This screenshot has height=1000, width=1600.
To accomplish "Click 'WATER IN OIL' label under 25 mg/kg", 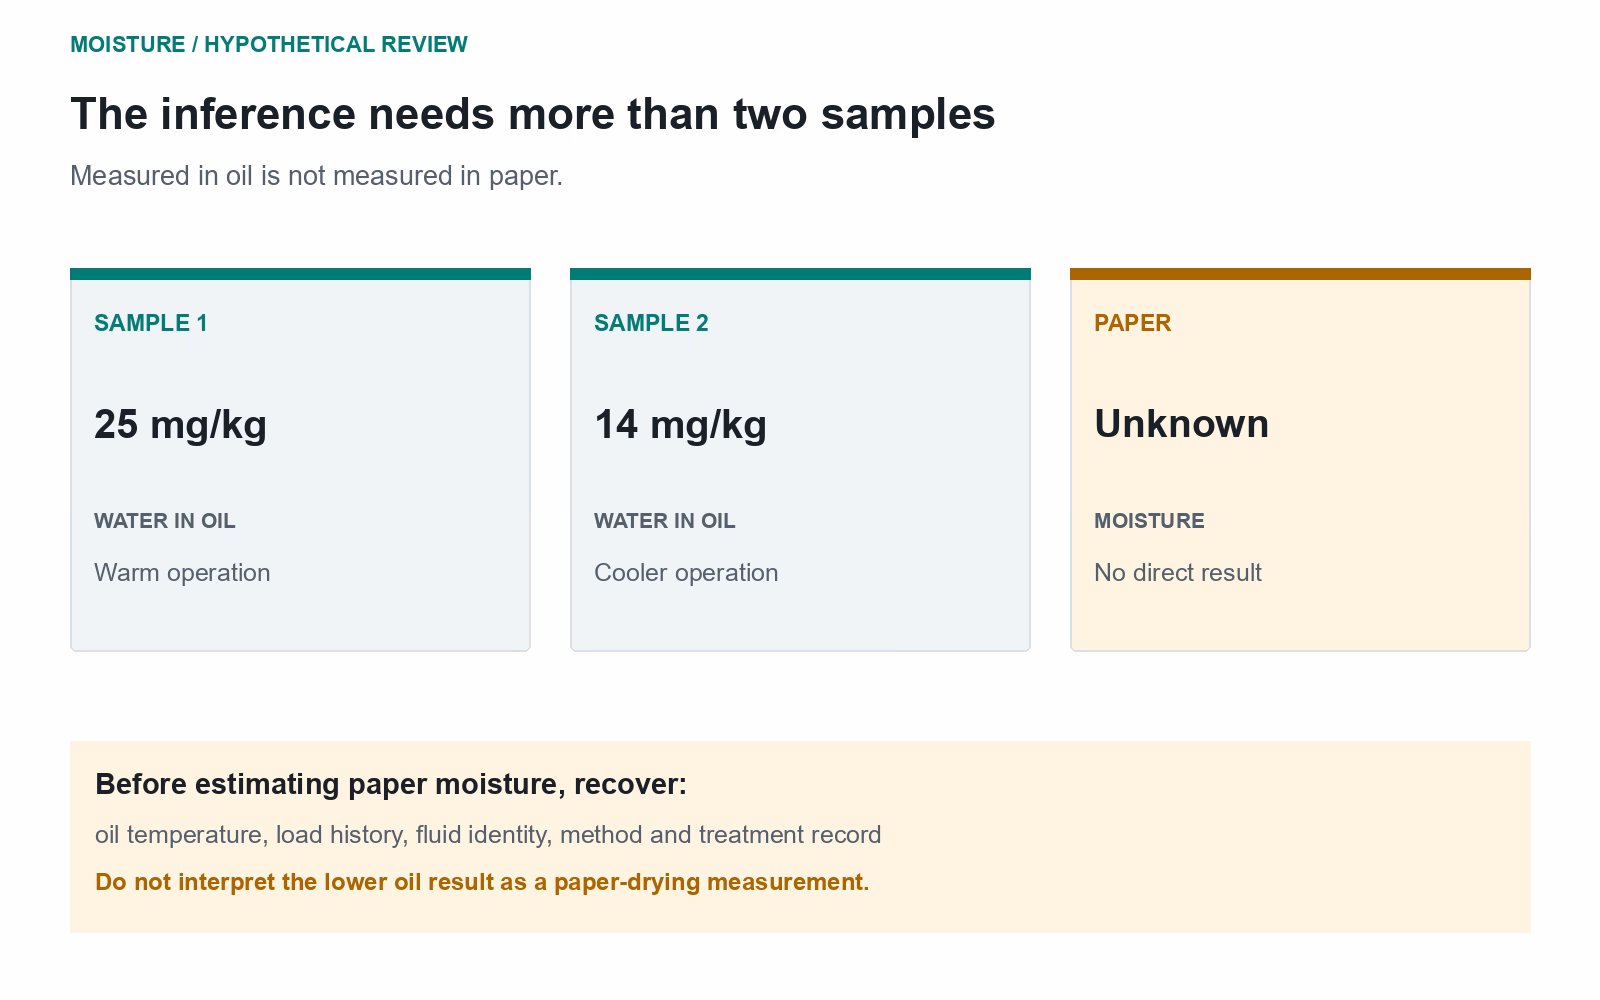I will tap(165, 521).
